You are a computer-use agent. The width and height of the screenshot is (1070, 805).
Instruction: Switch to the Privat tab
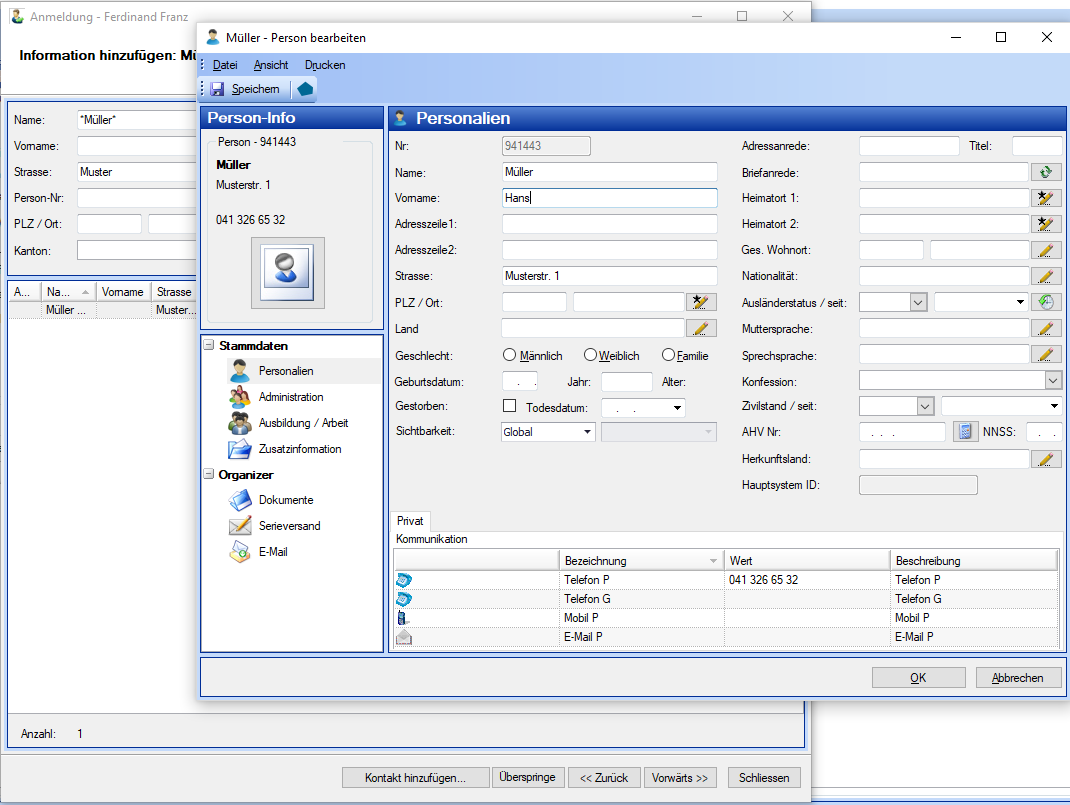tap(410, 521)
